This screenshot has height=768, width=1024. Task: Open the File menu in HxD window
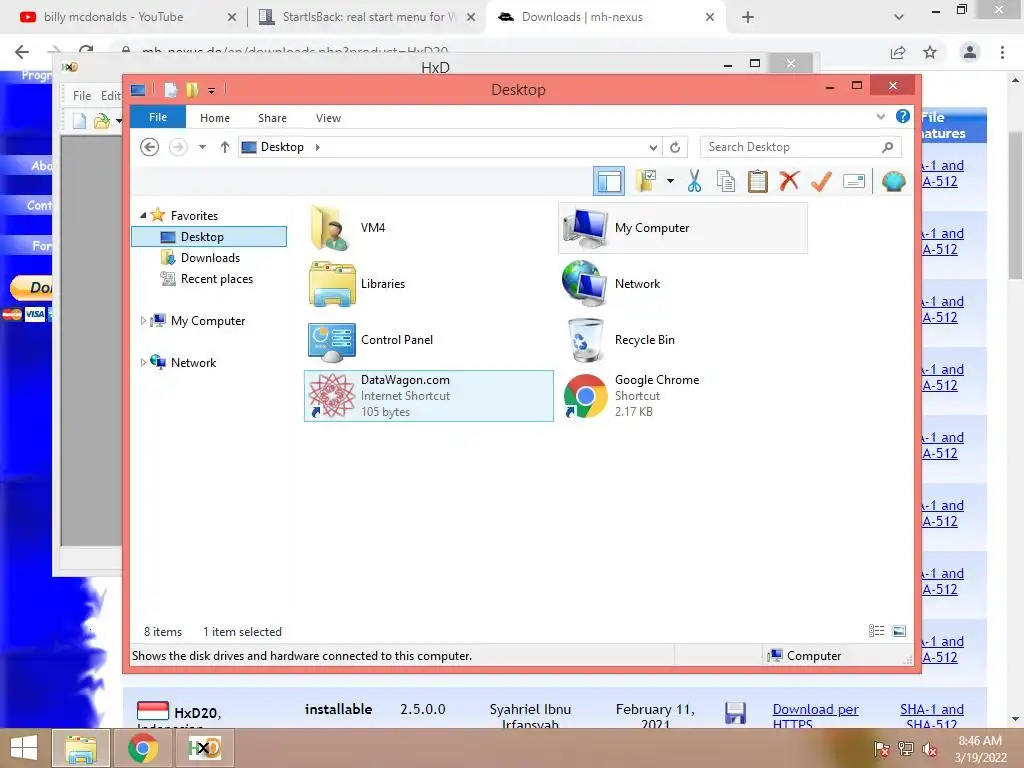click(82, 95)
